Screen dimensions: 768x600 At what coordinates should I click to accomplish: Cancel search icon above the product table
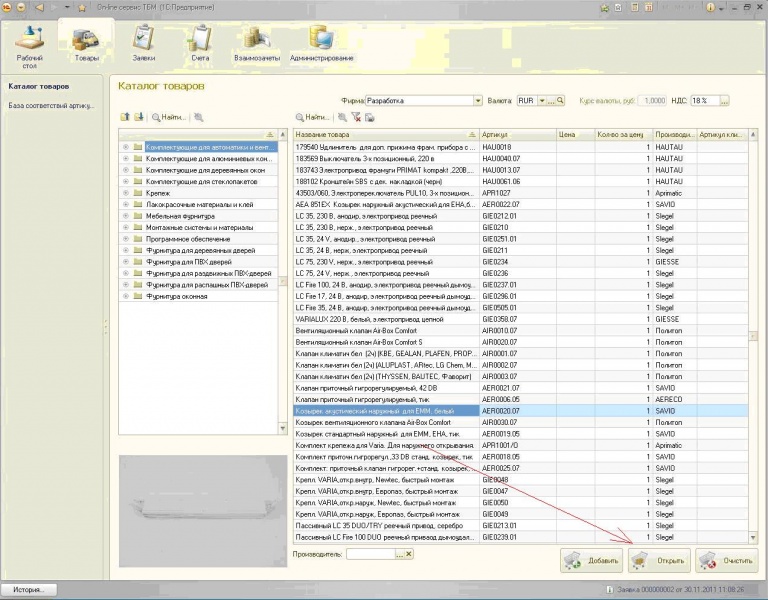[342, 117]
